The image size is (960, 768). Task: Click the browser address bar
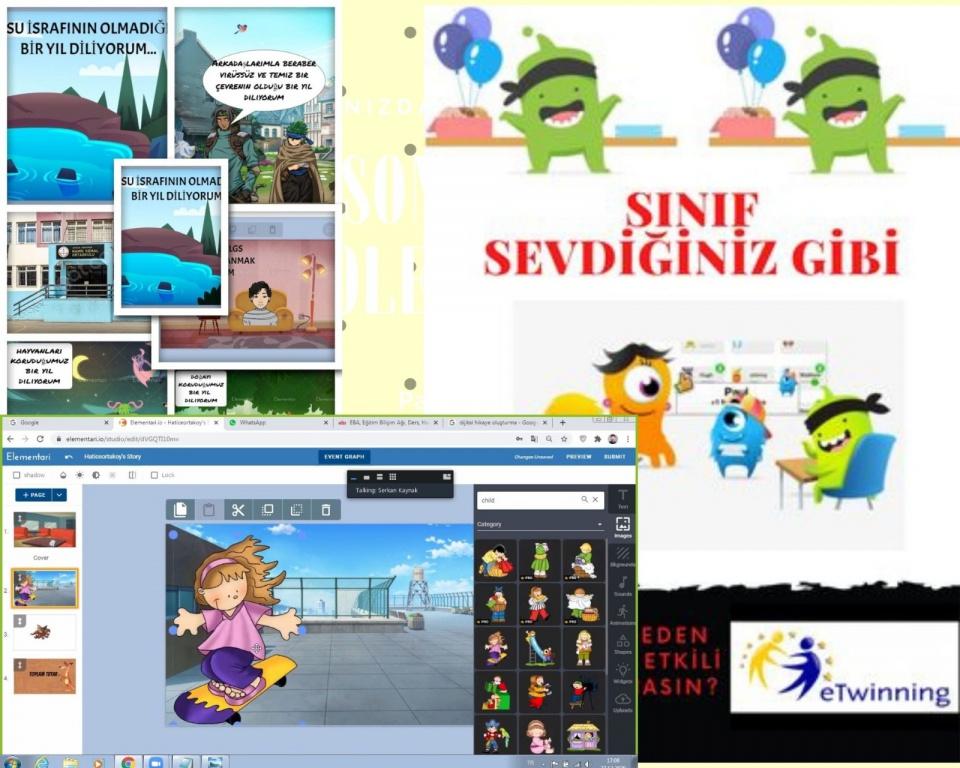[282, 439]
